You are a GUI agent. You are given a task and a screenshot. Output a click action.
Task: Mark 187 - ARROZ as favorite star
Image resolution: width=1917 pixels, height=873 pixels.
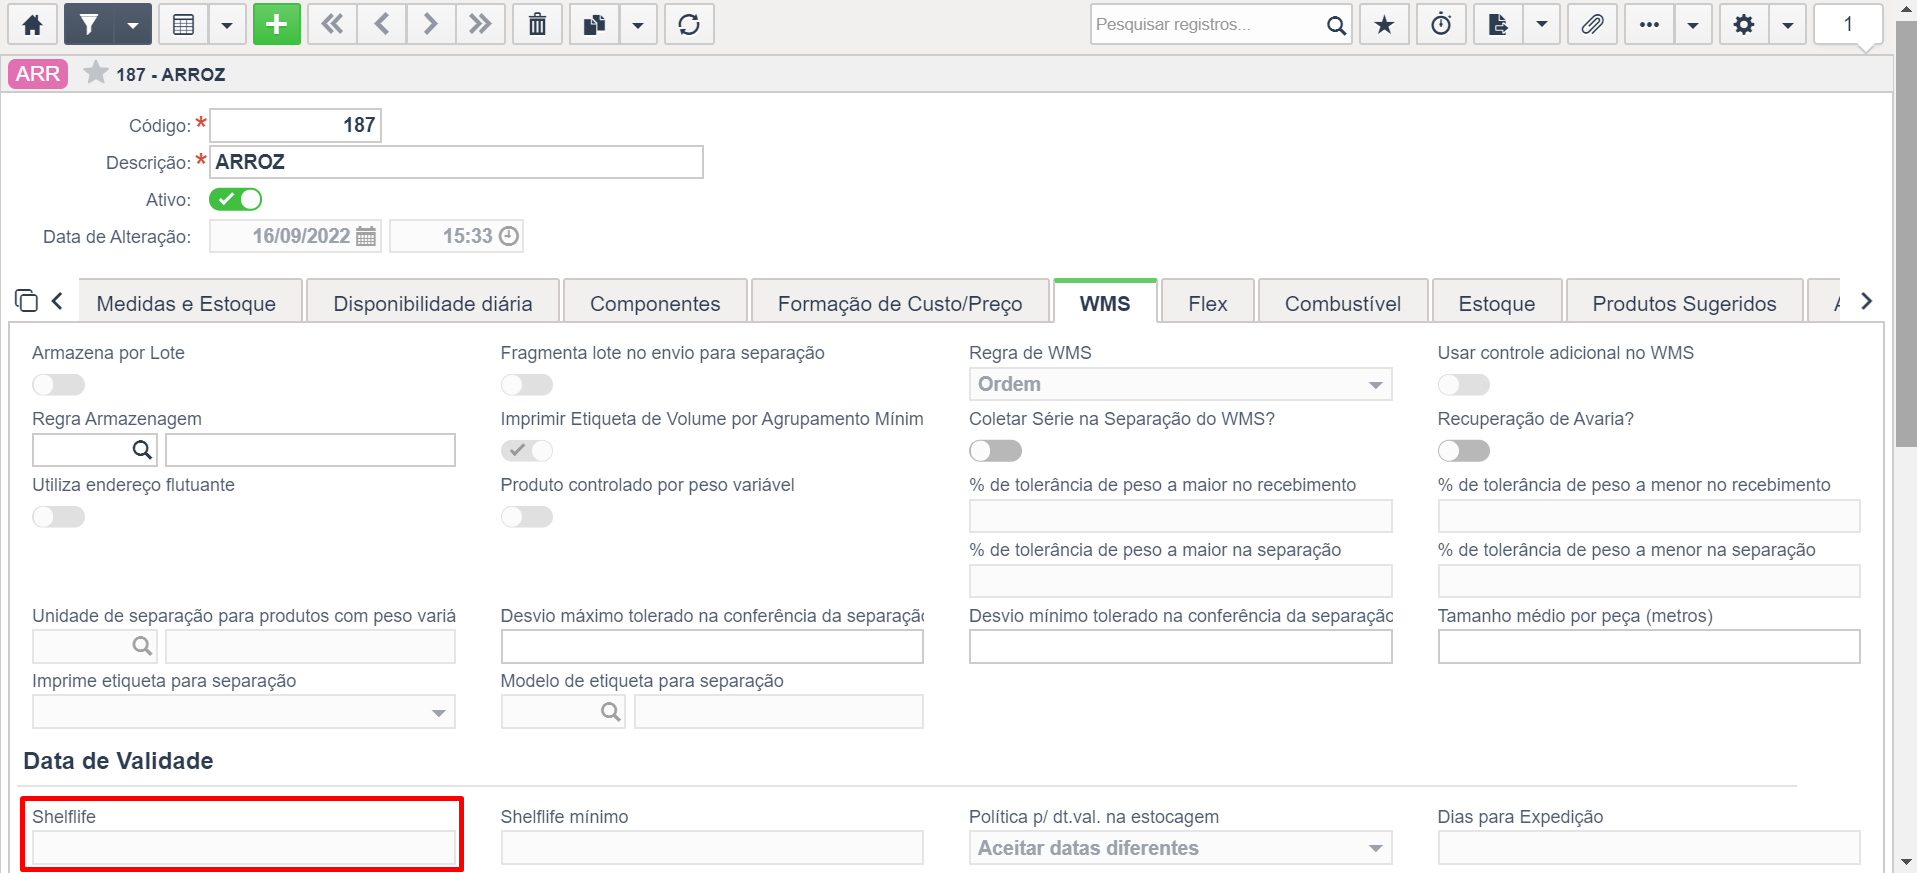tap(96, 73)
